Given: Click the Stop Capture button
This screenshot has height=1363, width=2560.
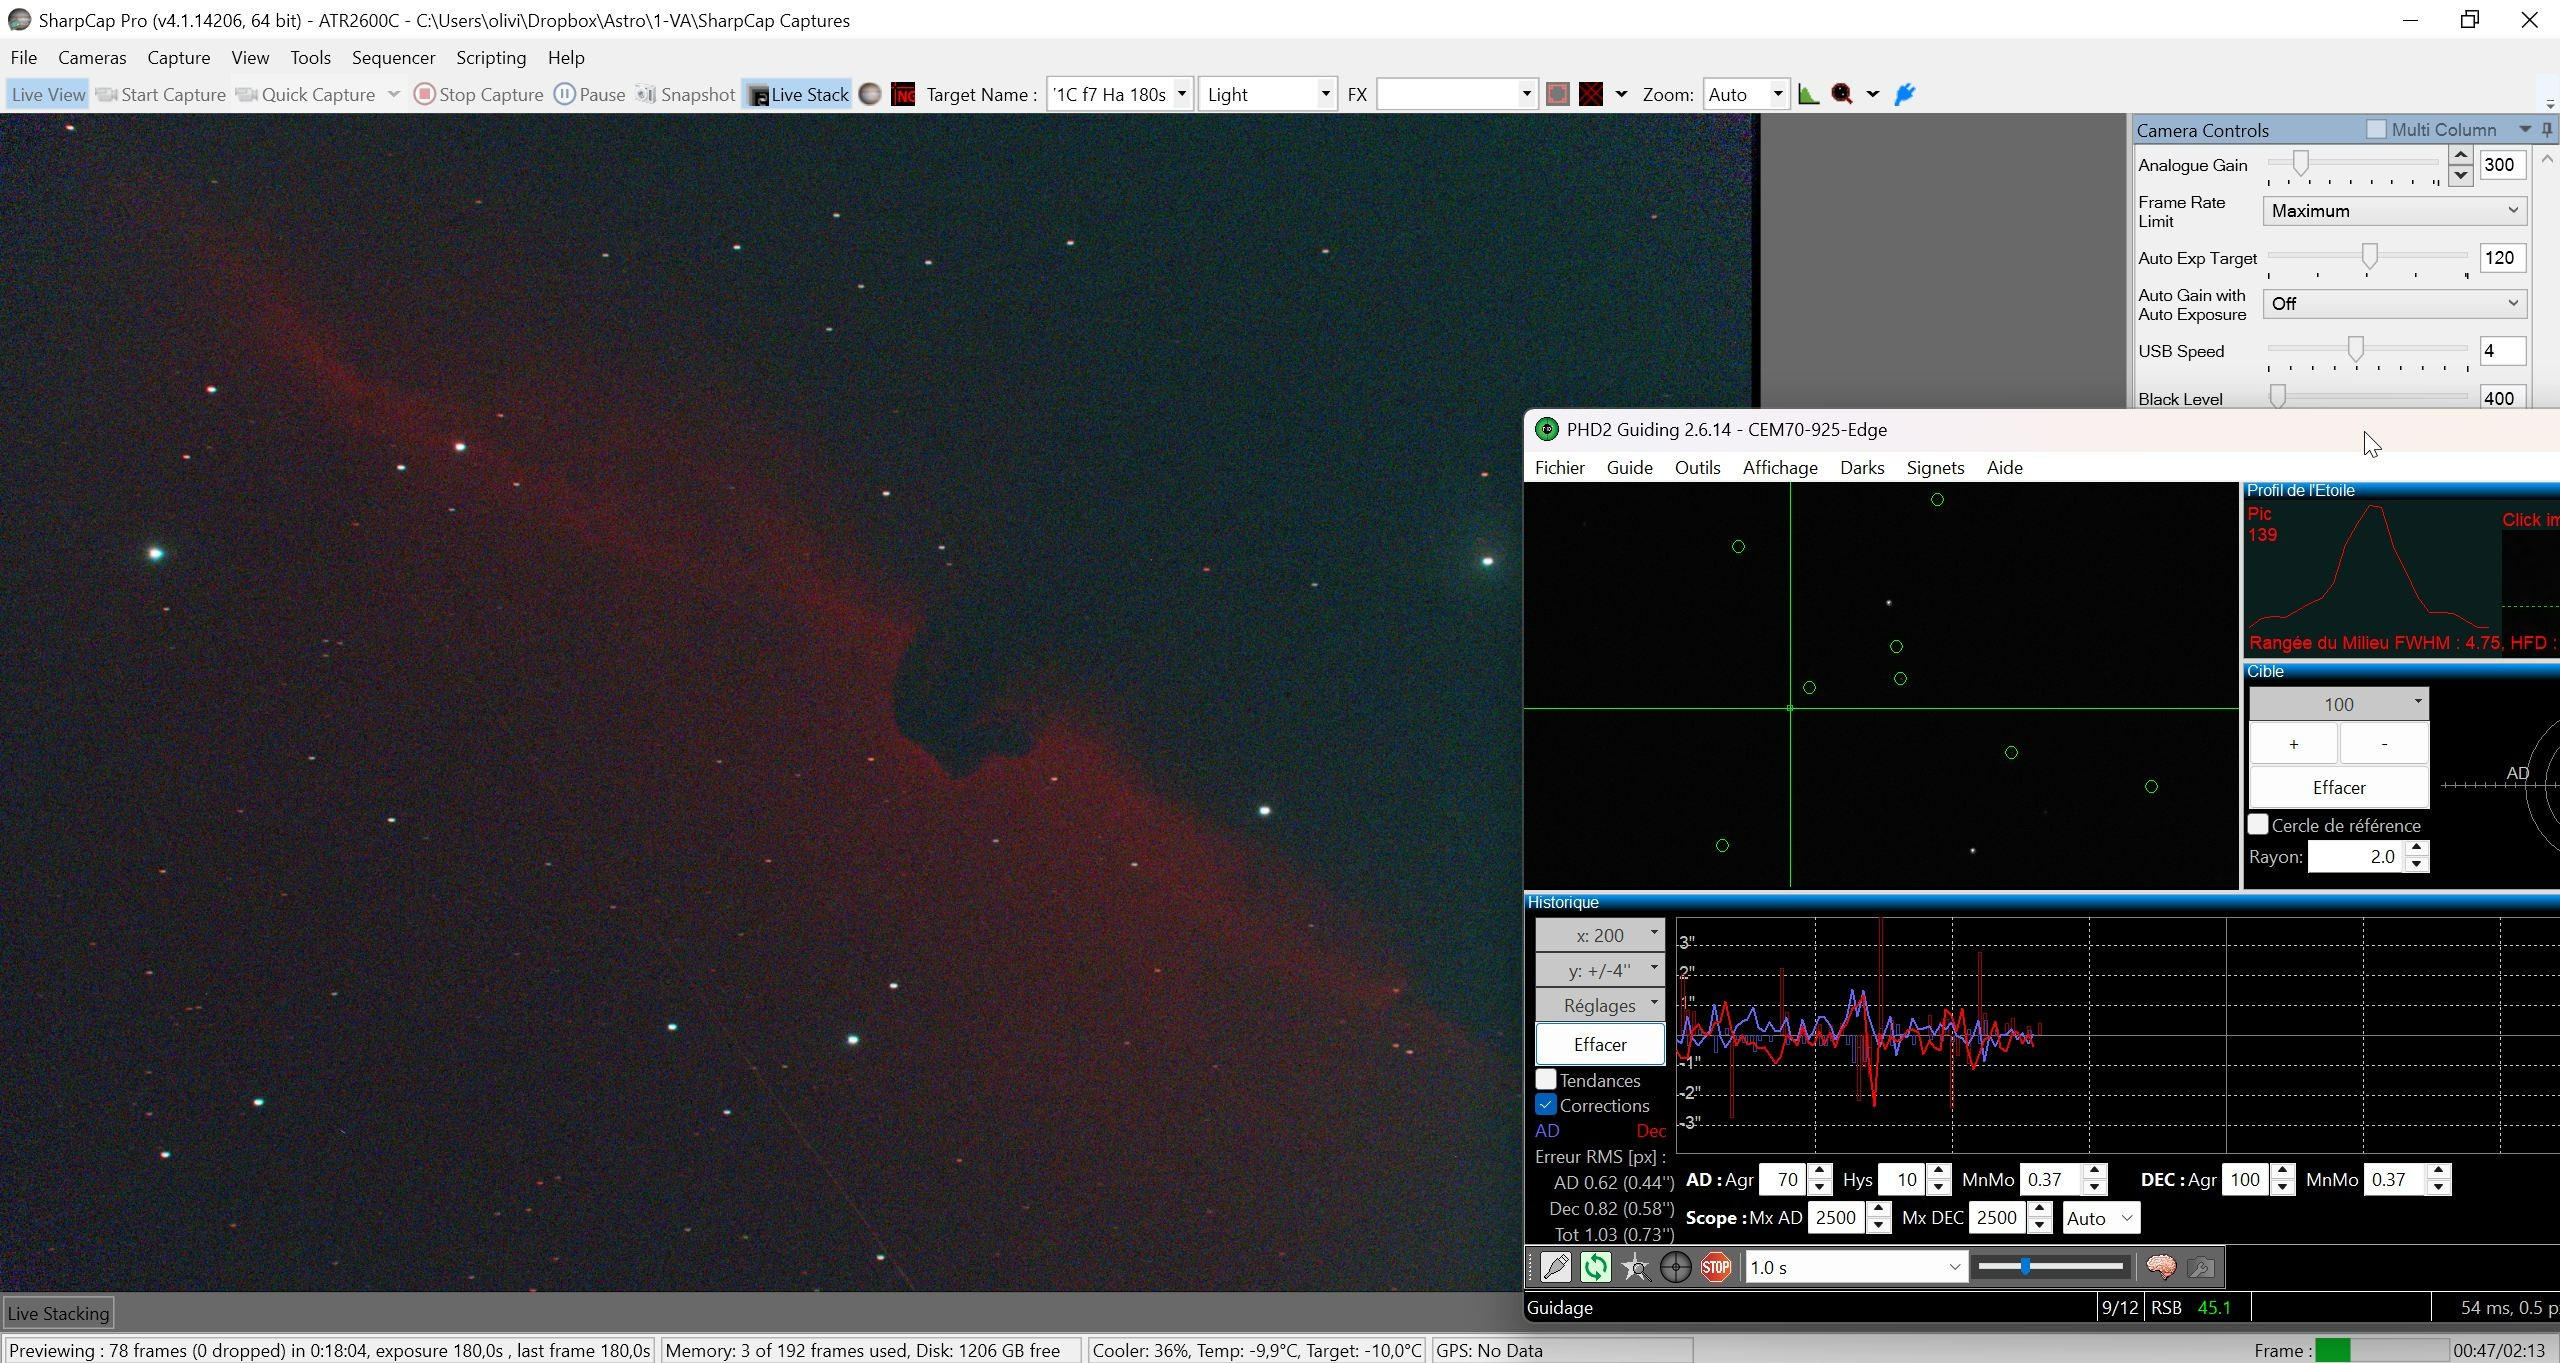Looking at the screenshot, I should (479, 94).
